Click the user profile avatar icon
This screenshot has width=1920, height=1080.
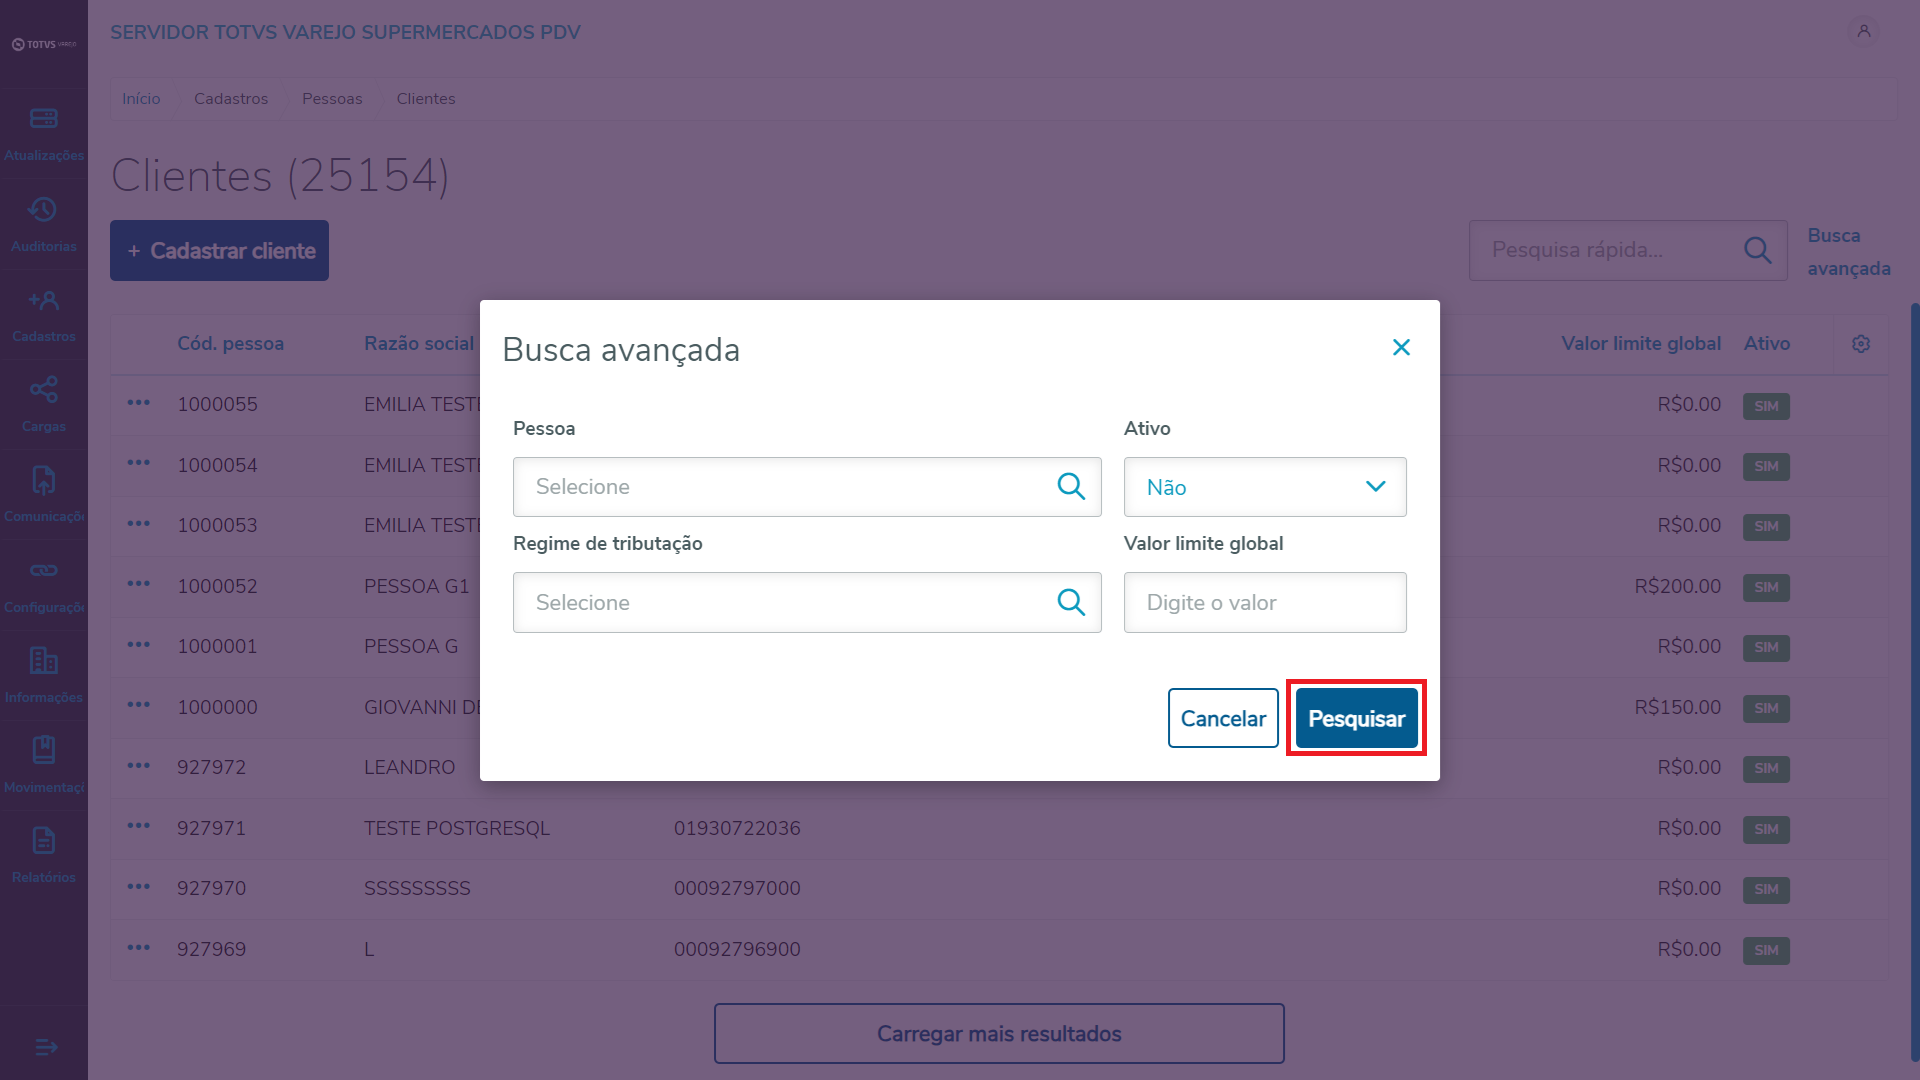[x=1864, y=32]
